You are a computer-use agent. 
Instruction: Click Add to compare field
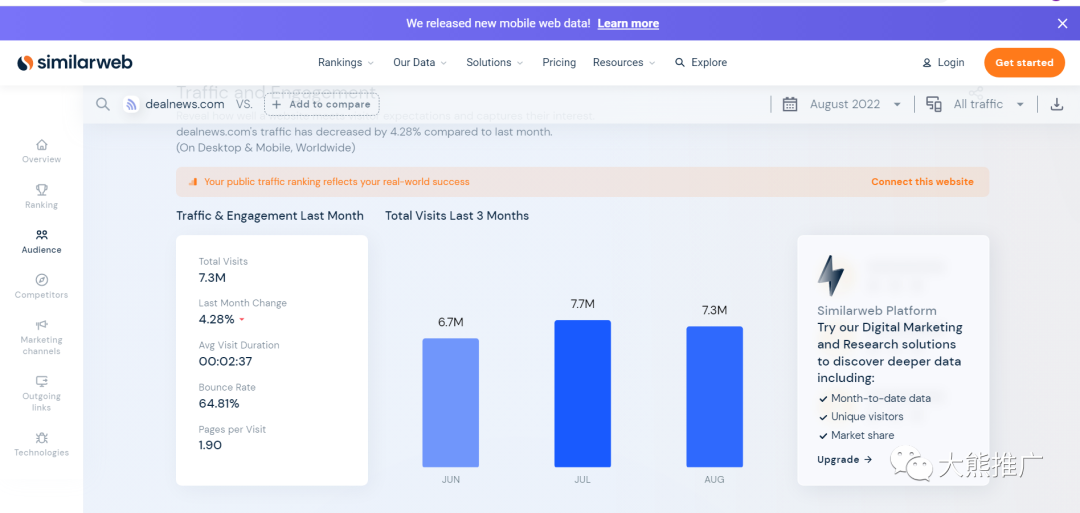321,104
